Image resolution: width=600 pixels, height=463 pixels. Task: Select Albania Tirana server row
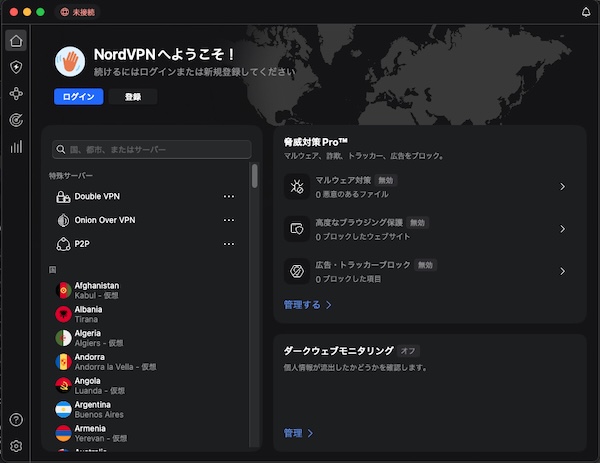[145, 314]
